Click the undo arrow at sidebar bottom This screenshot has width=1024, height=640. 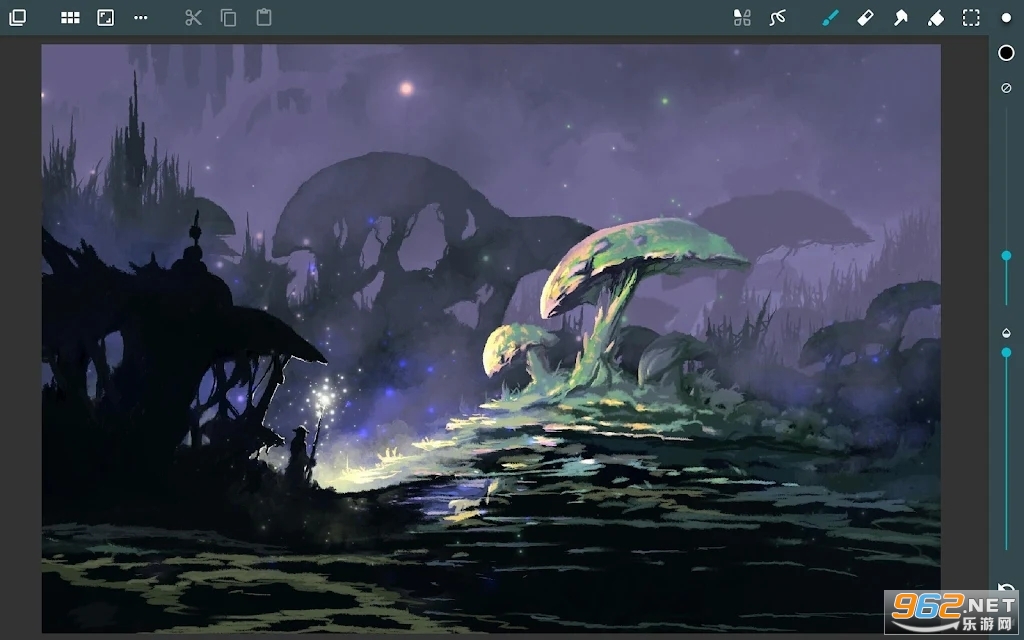(1006, 589)
